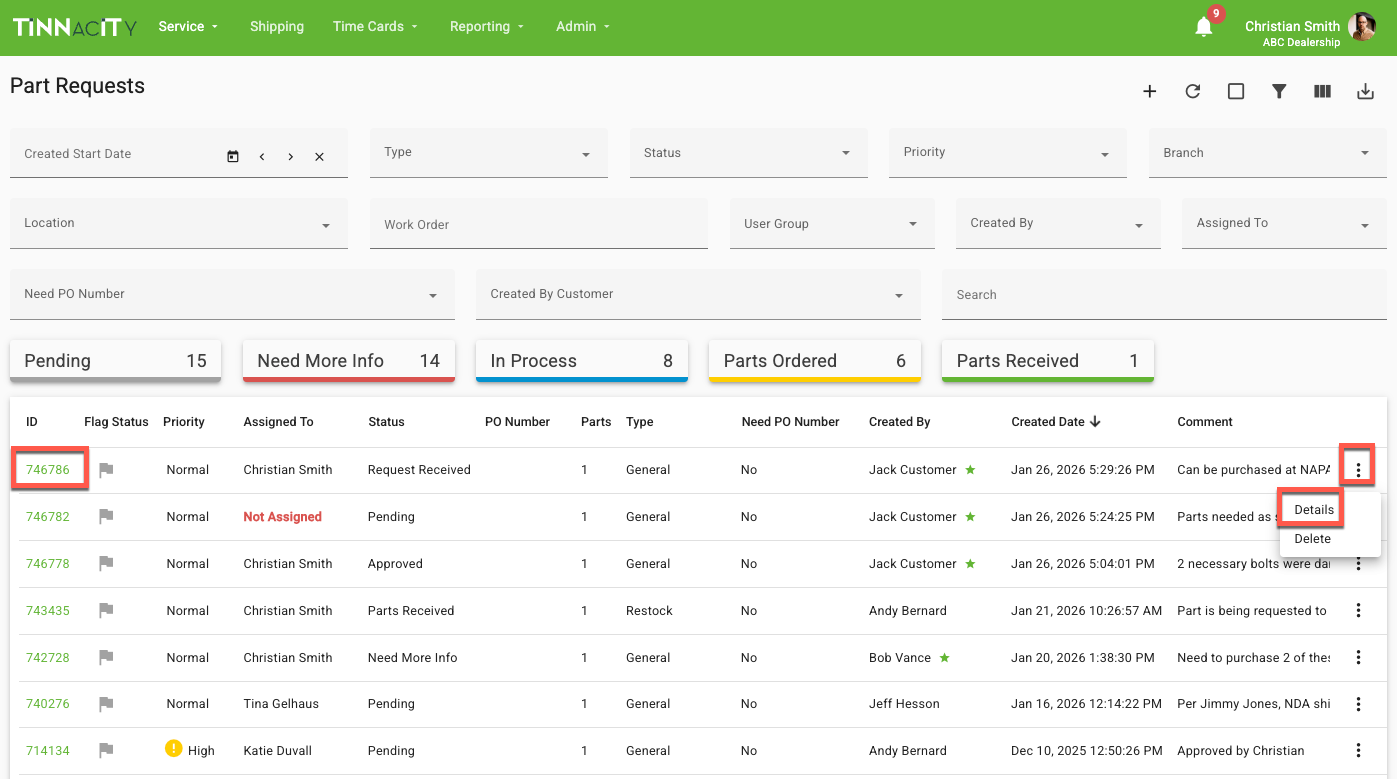Clear the Created Start Date with X

point(319,156)
